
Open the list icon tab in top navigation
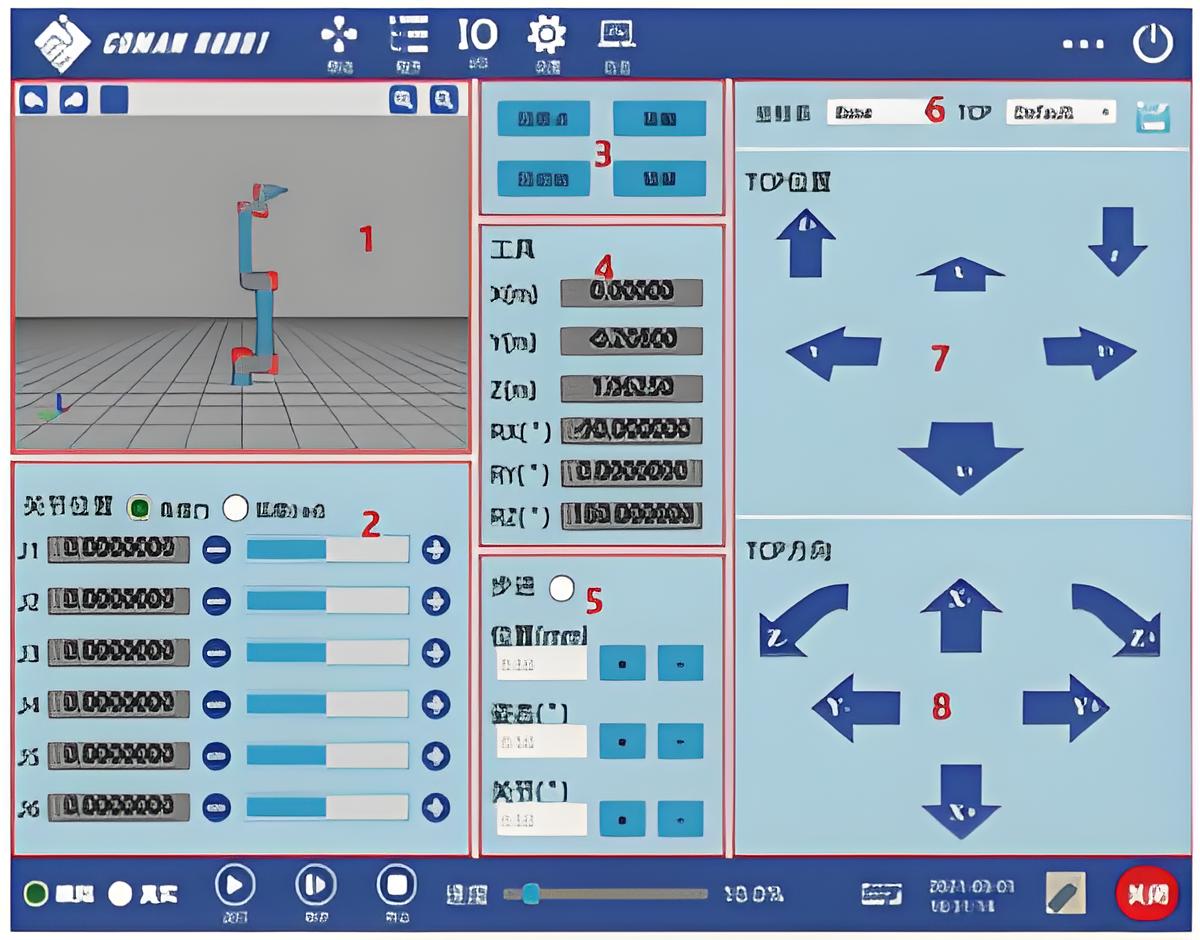click(x=408, y=38)
